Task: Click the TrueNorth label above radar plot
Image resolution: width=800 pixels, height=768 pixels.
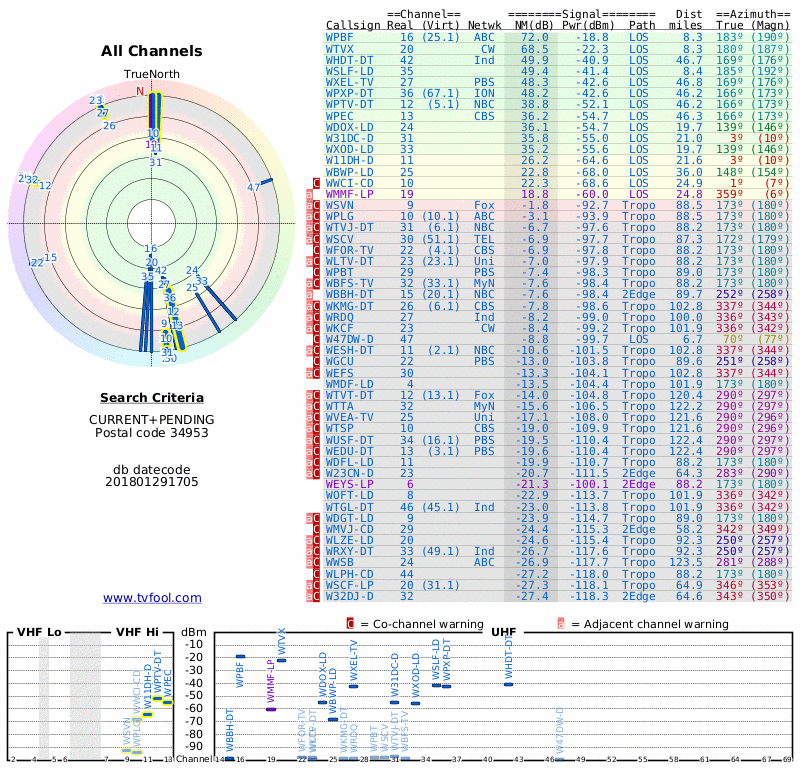Action: [x=152, y=74]
